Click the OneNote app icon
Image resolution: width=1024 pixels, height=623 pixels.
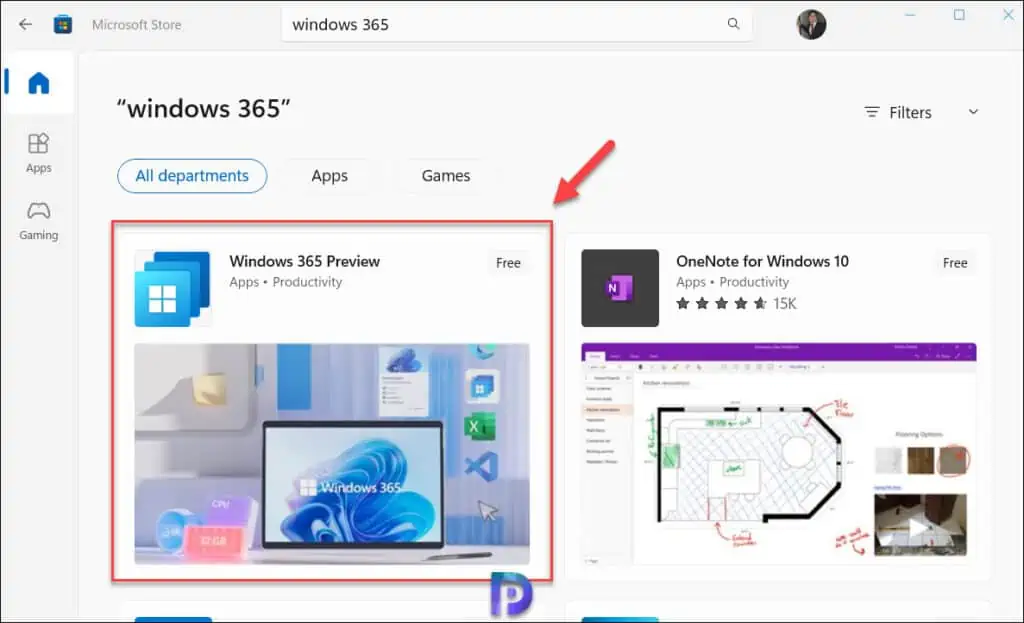(x=620, y=288)
